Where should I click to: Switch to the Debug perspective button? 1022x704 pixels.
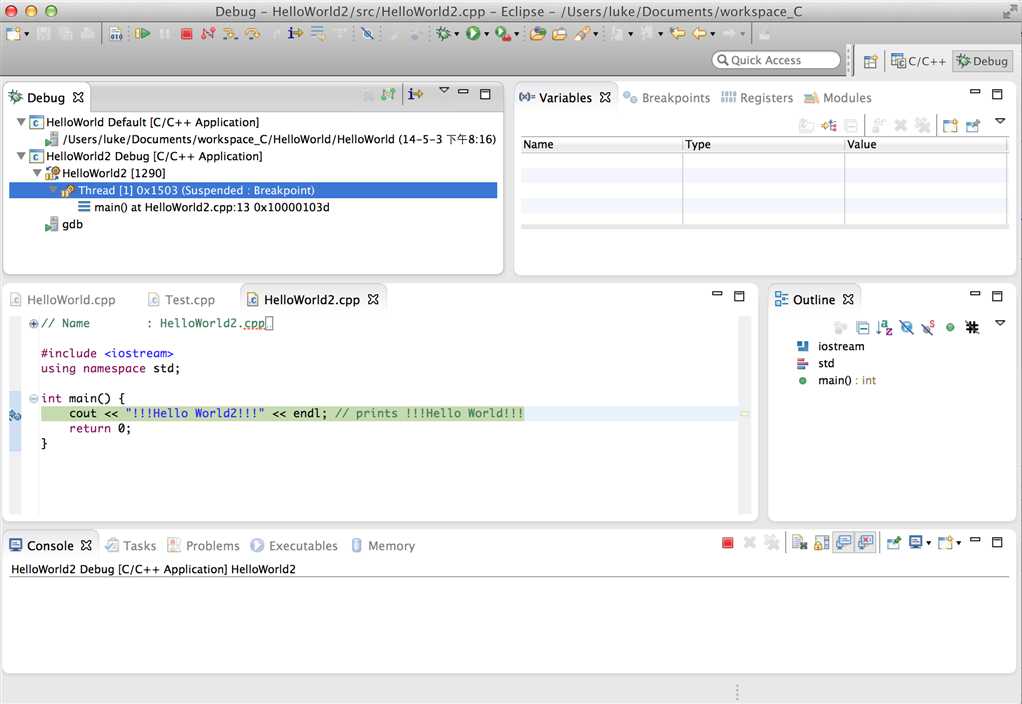coord(983,61)
